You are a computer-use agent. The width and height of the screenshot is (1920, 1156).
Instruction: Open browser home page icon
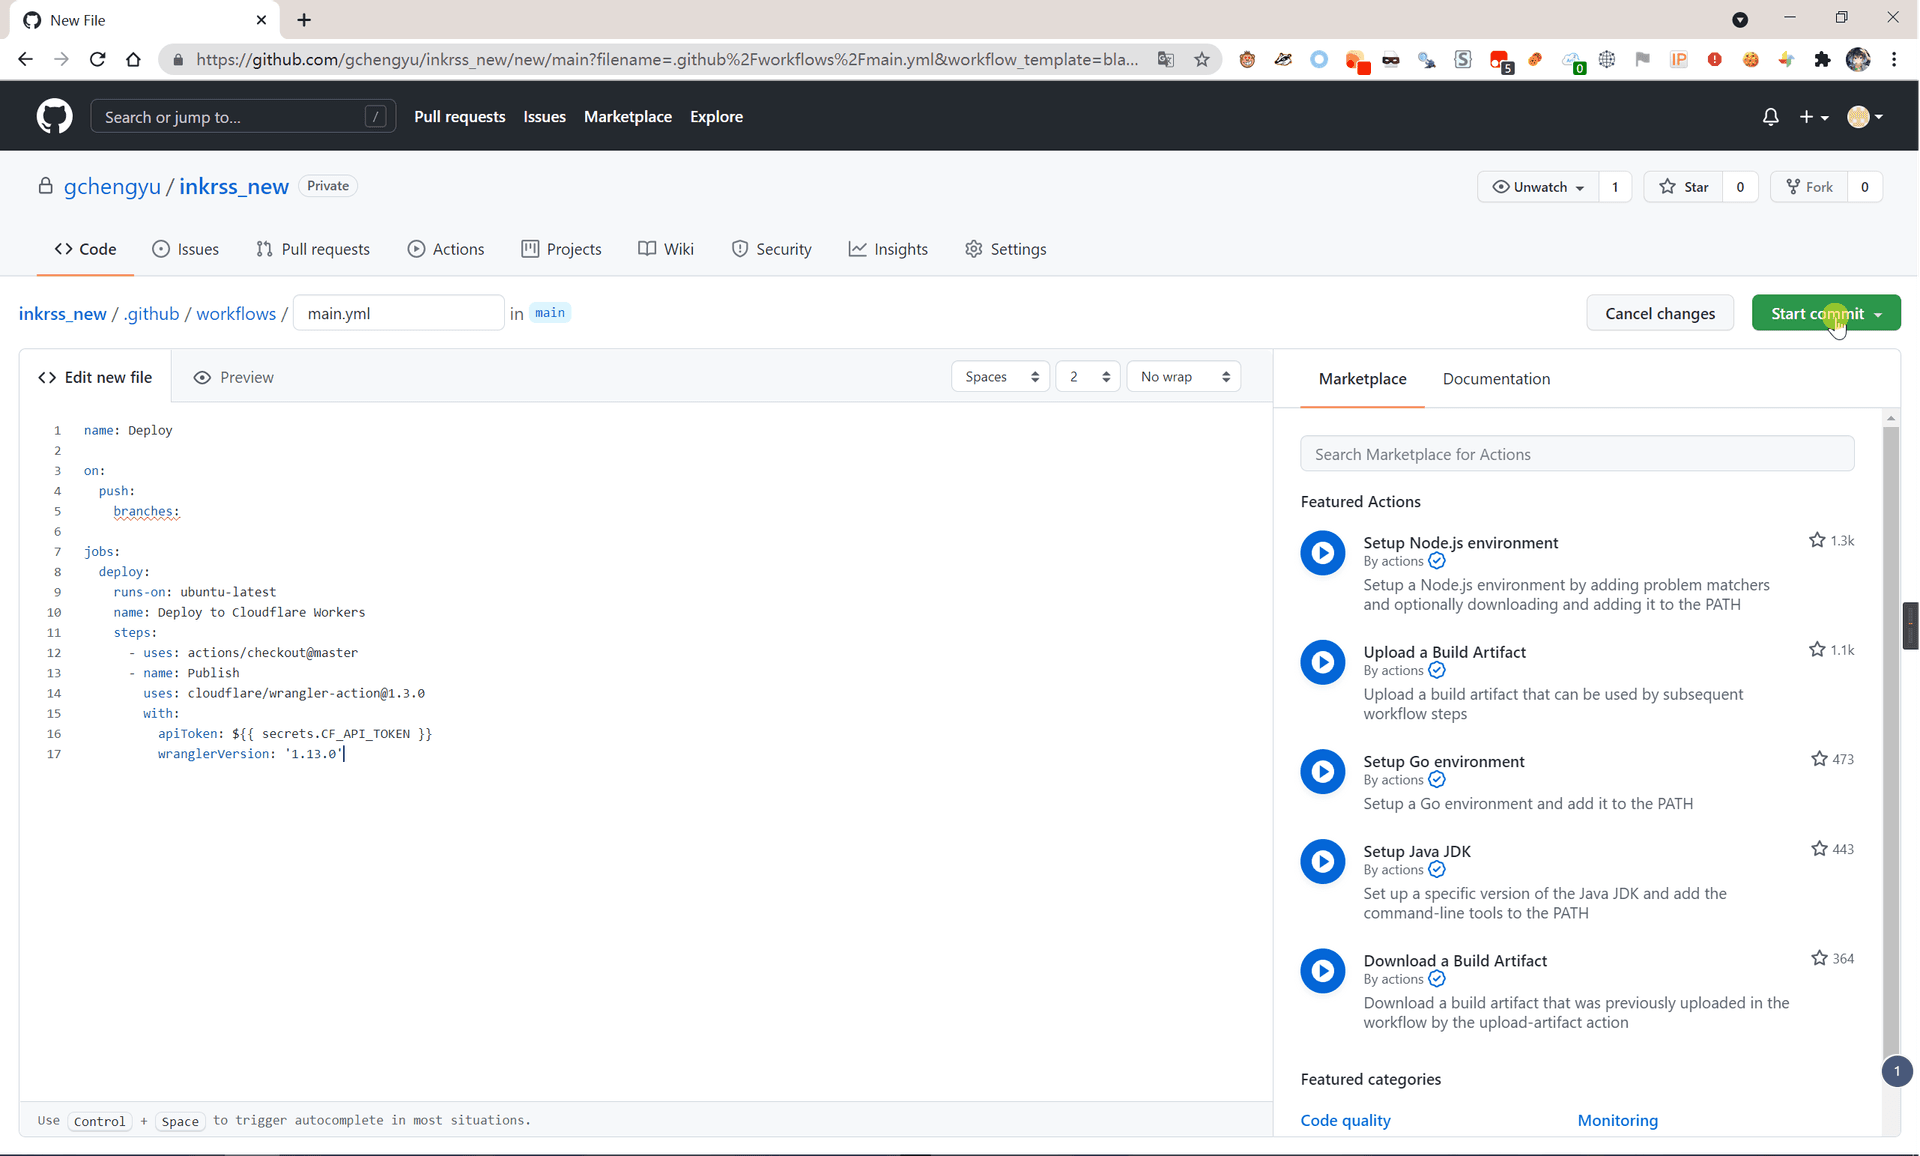coord(133,59)
